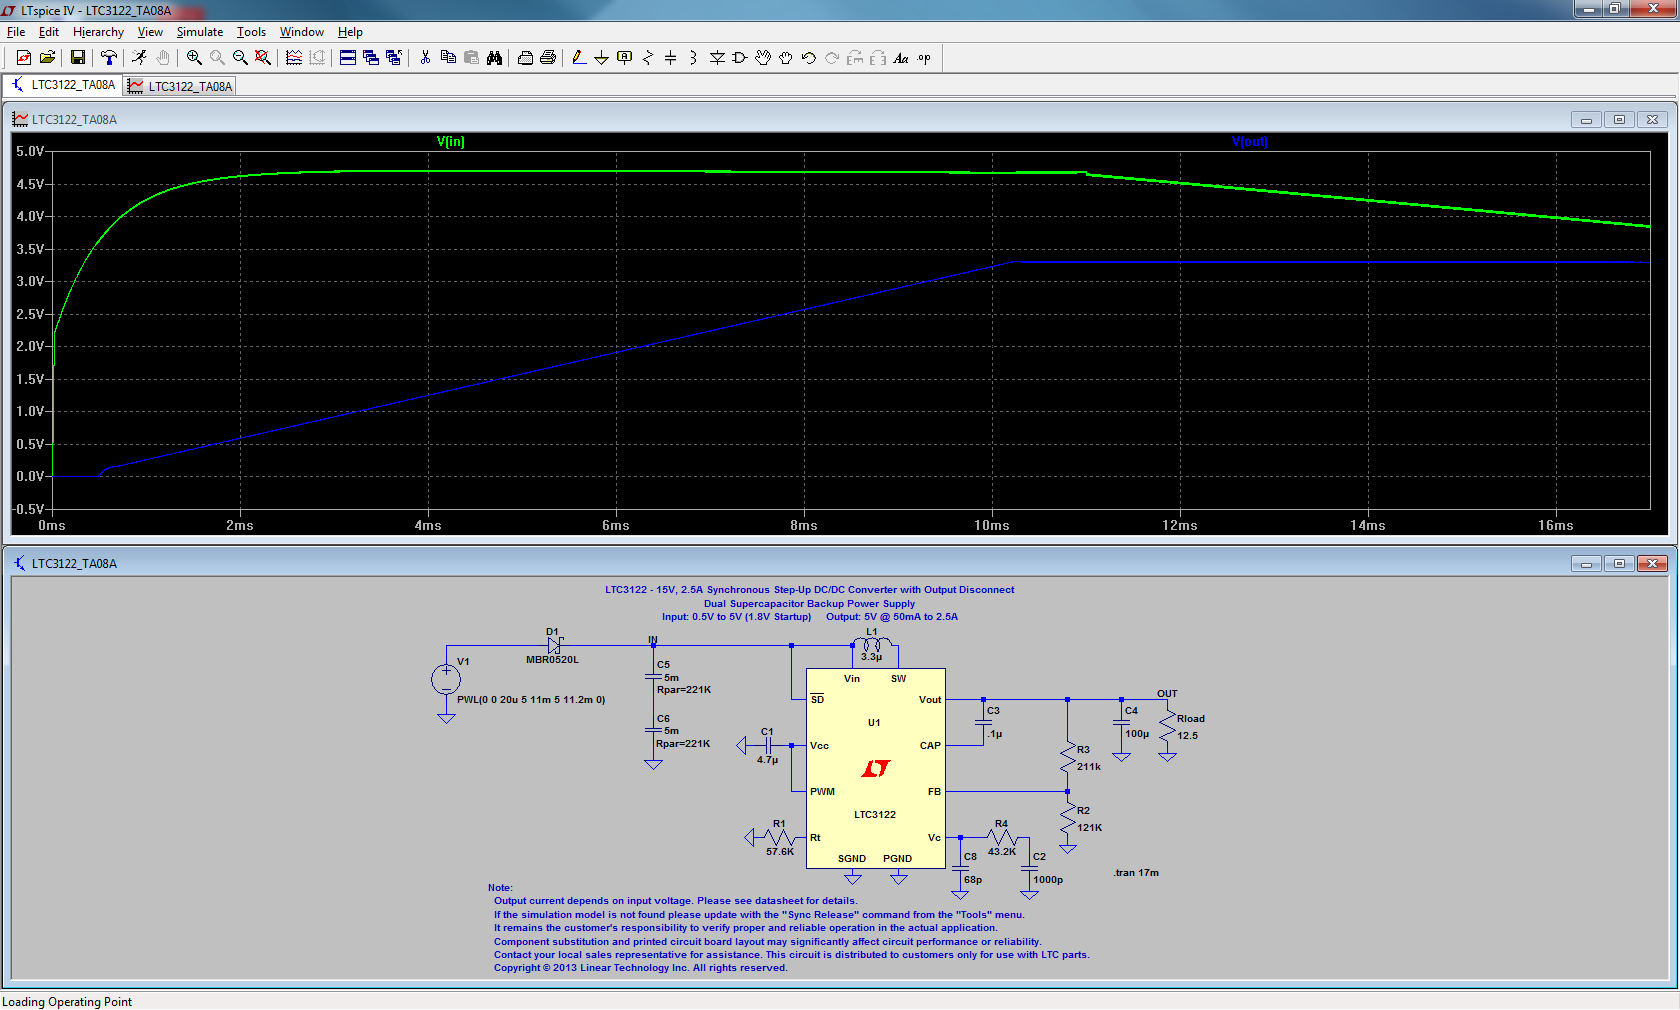Select the Diode placement tool

tap(717, 58)
